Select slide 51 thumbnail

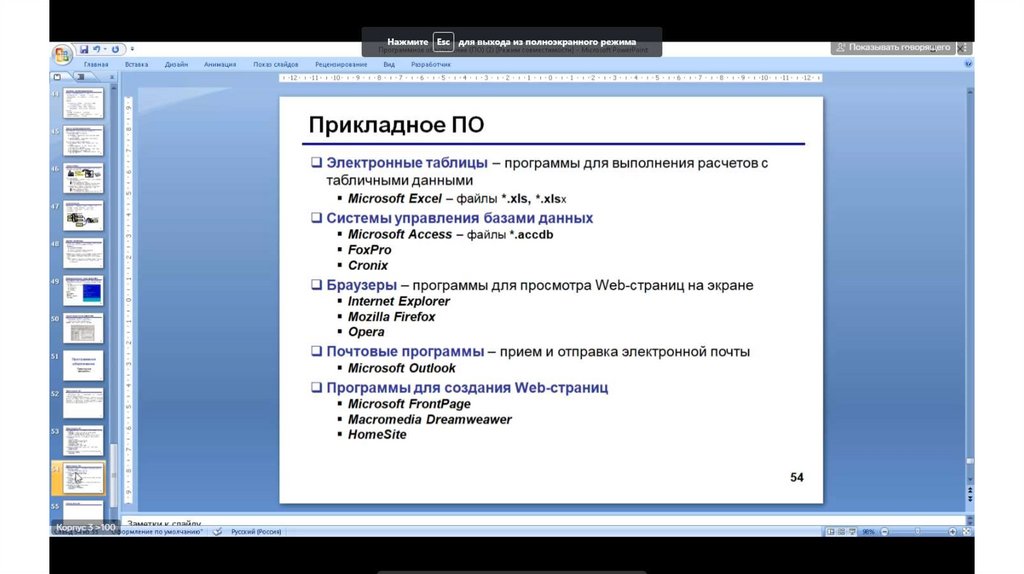coord(83,366)
